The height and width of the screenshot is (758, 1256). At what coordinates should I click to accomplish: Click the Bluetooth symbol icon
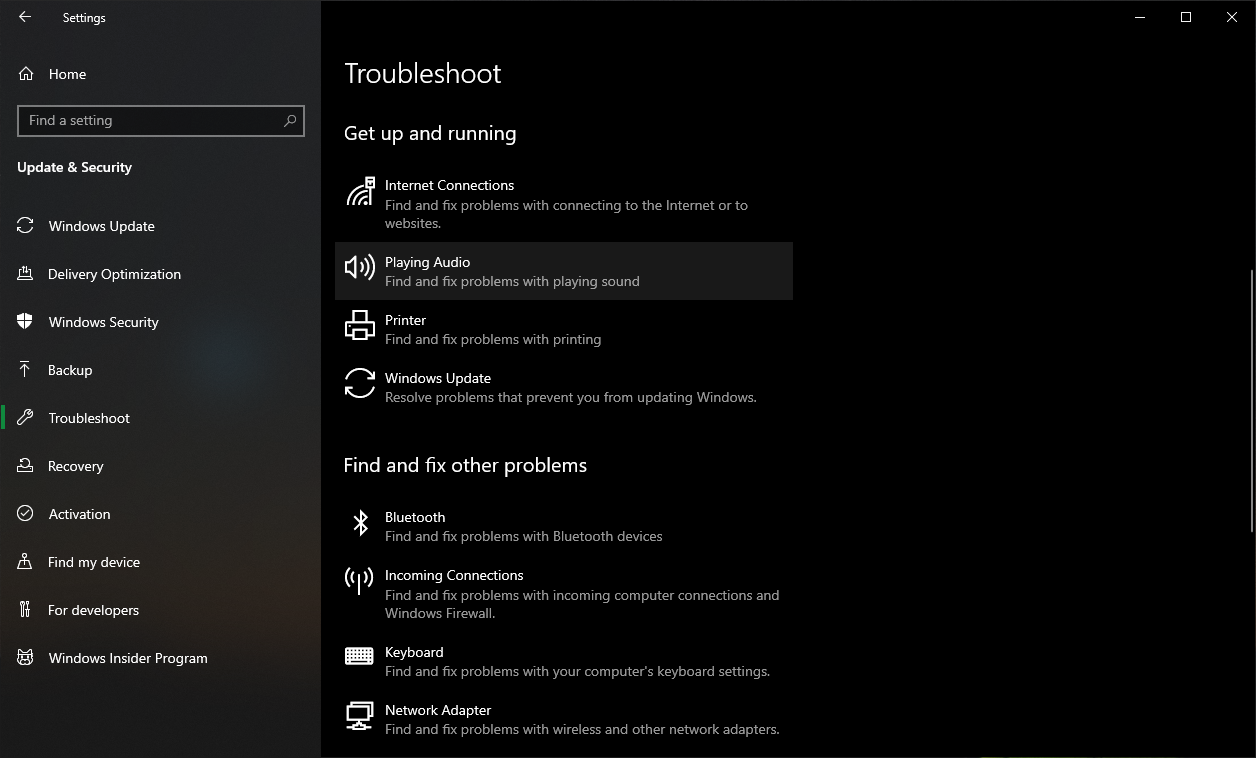(x=360, y=523)
